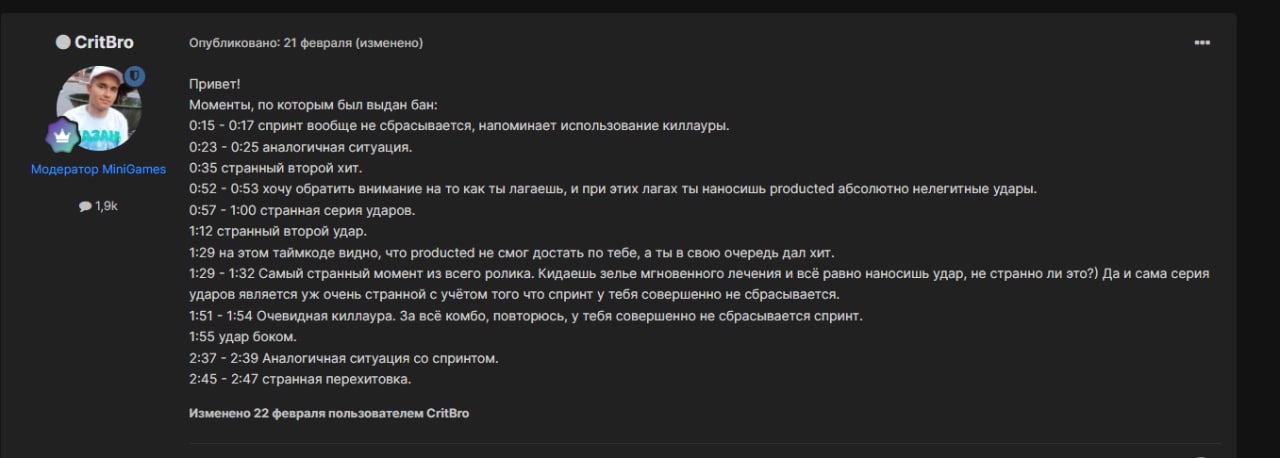Click the 1:51 - 1:54 Очевидная киллаура line

point(525,316)
